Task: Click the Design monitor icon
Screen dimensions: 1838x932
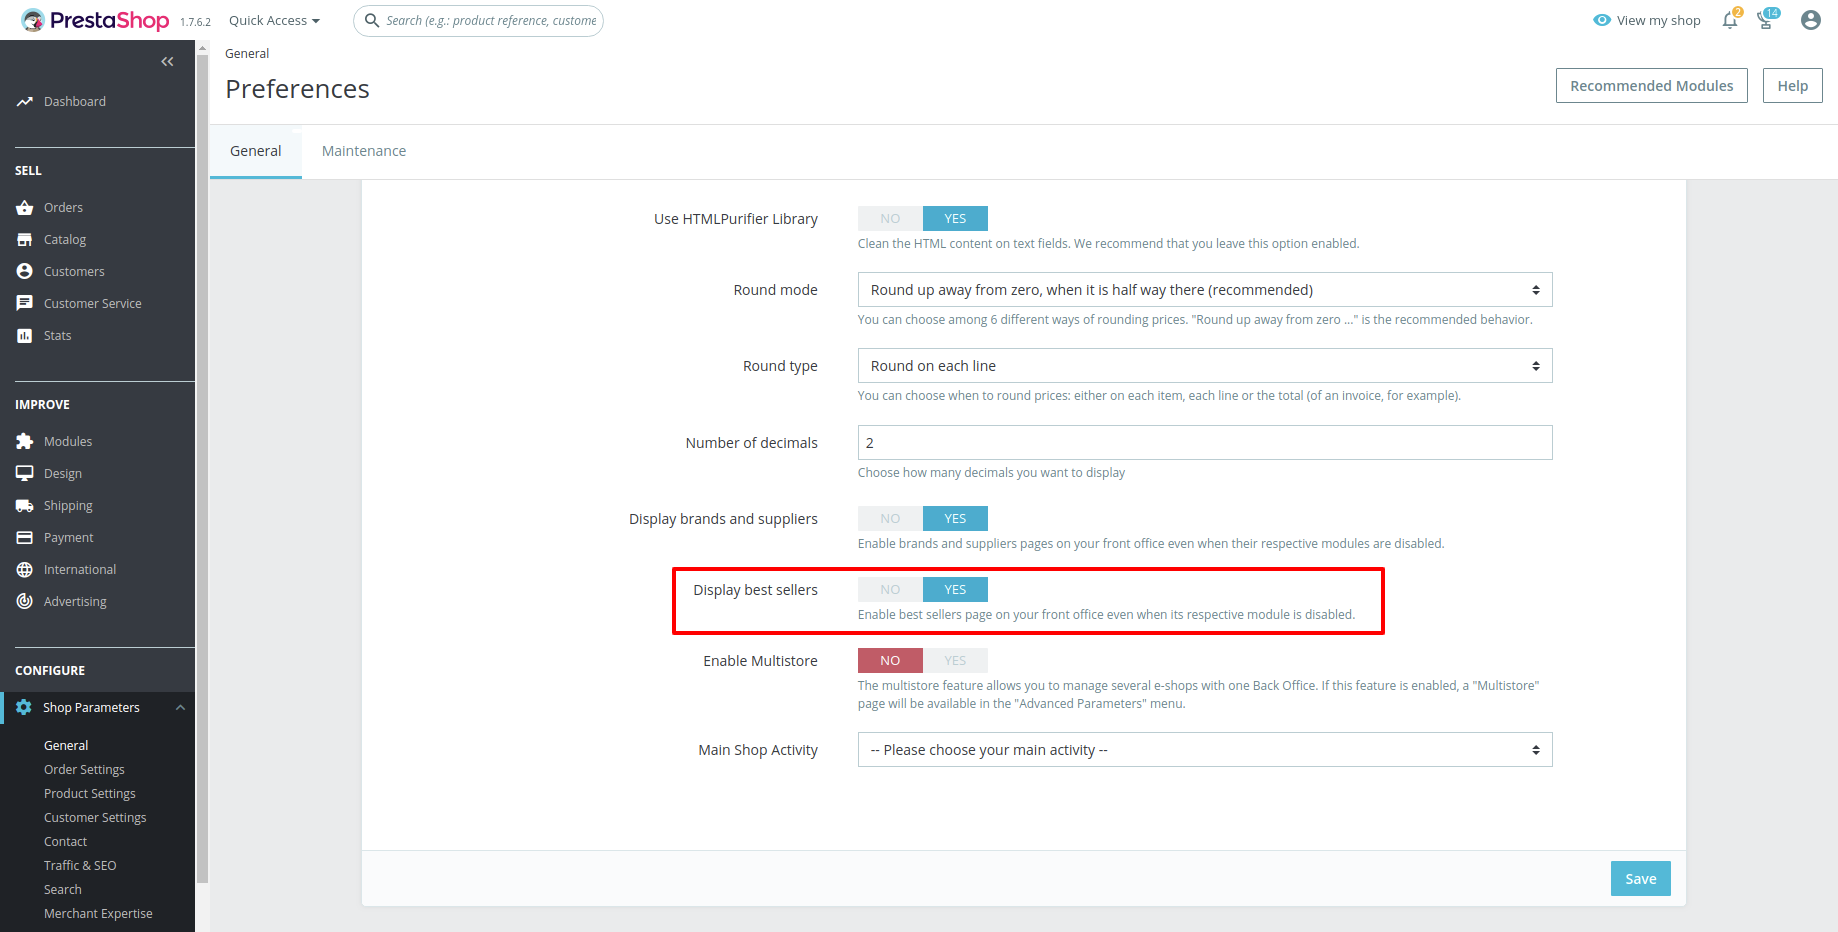Action: pos(25,474)
